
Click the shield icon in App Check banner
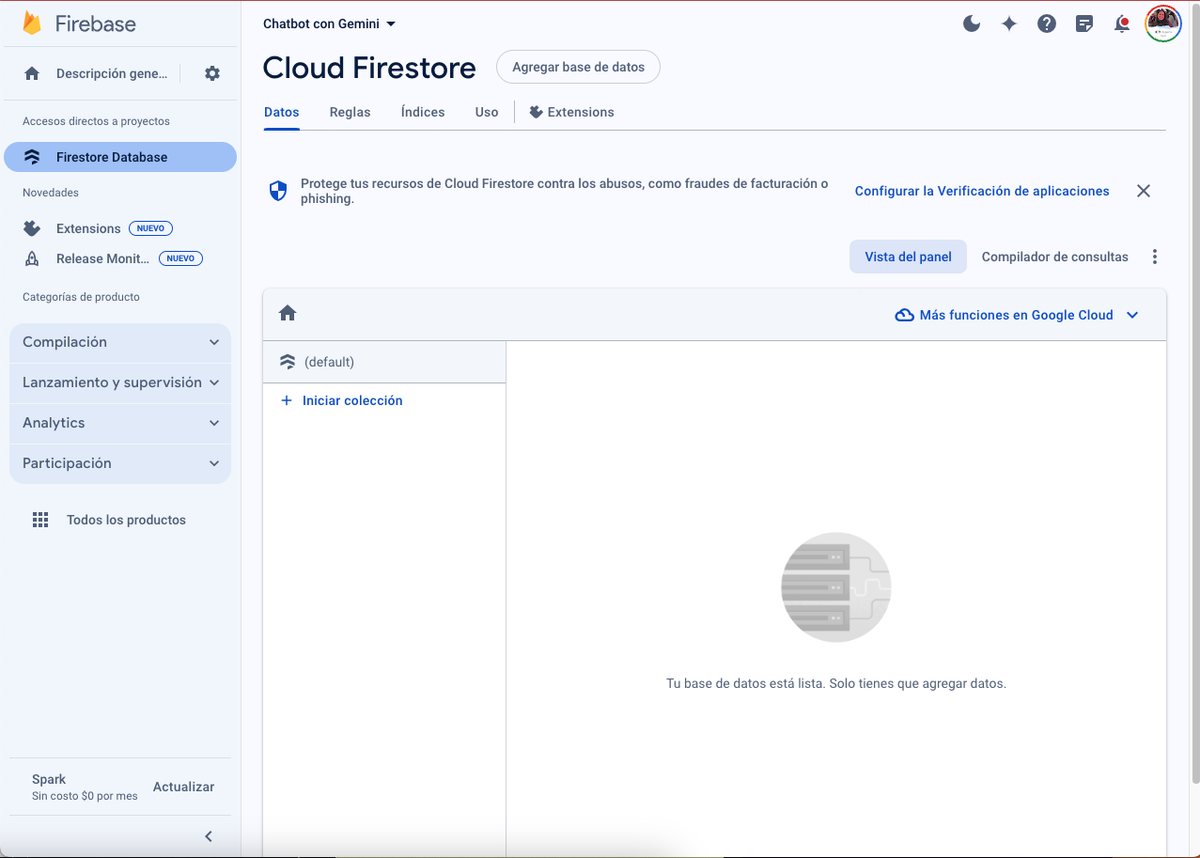pos(279,191)
